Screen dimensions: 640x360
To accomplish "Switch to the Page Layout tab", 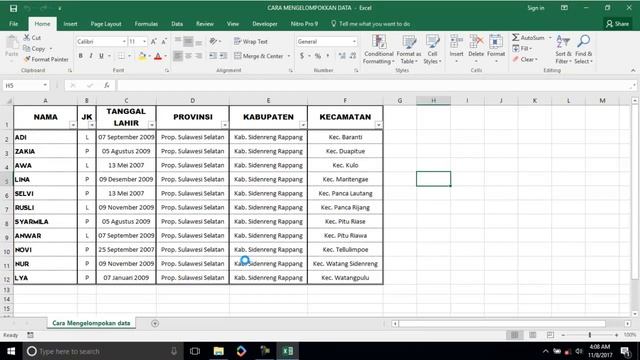I will tap(106, 24).
